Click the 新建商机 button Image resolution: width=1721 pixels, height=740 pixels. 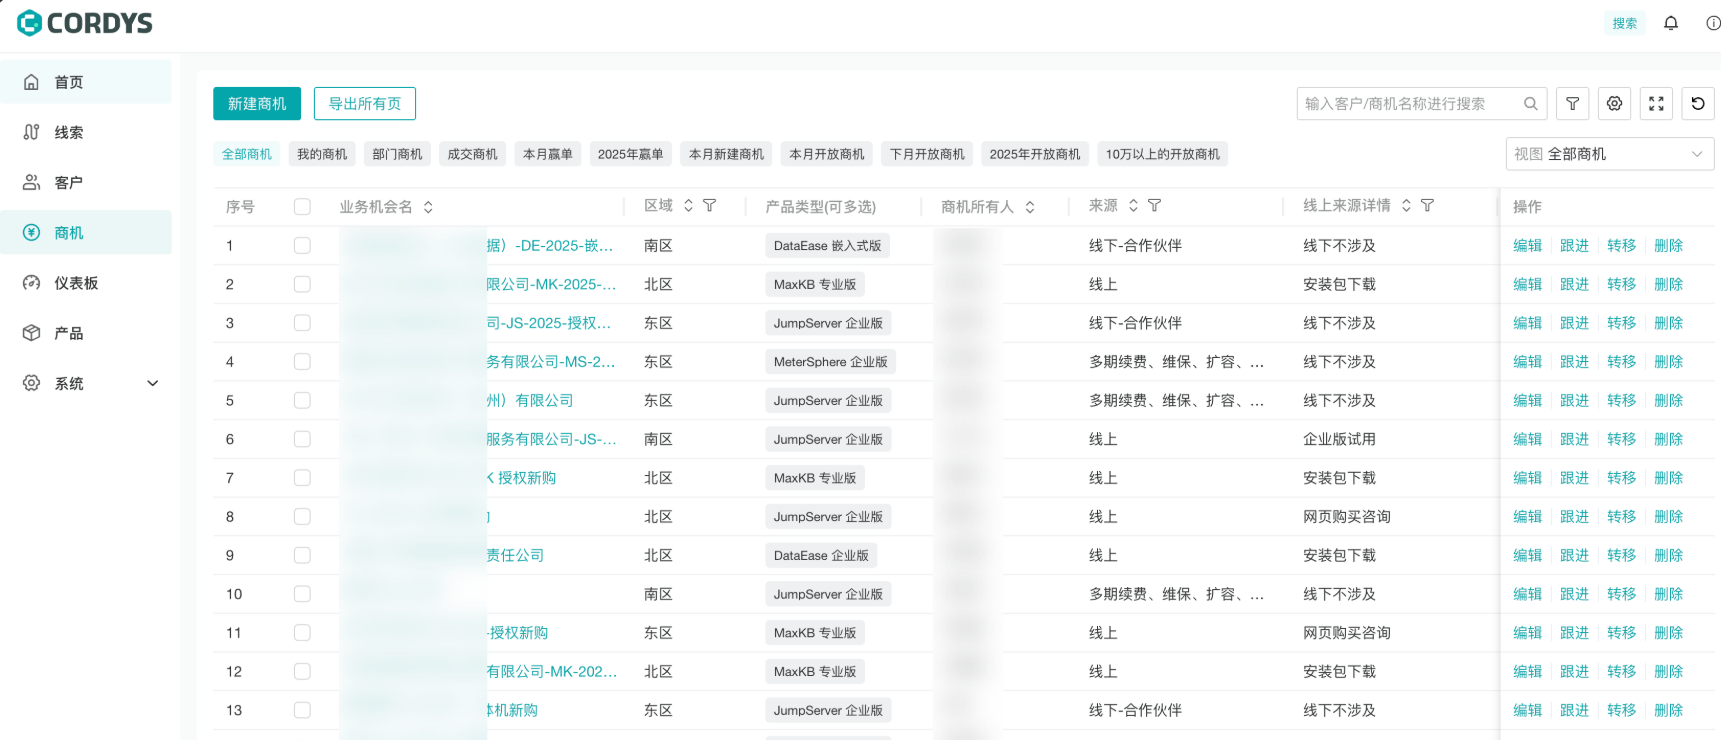pyautogui.click(x=257, y=103)
